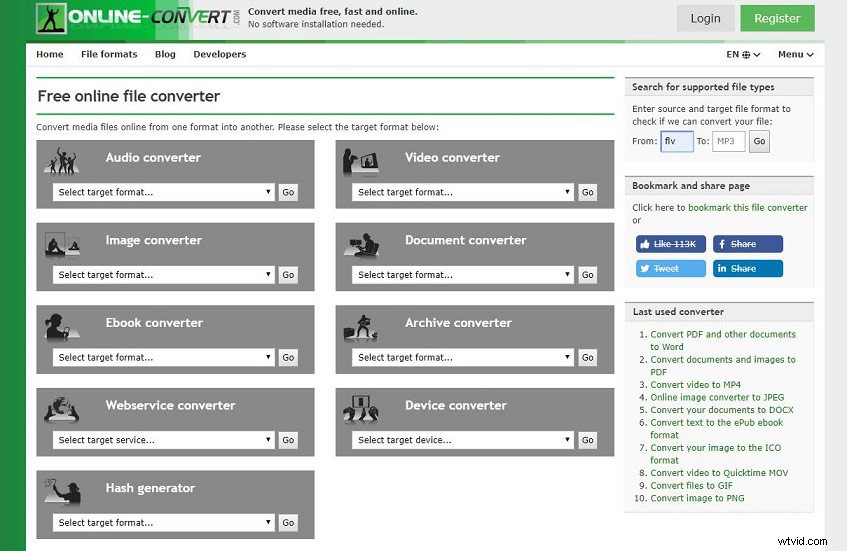Click the Login button
Image resolution: width=847 pixels, height=551 pixels.
705,18
